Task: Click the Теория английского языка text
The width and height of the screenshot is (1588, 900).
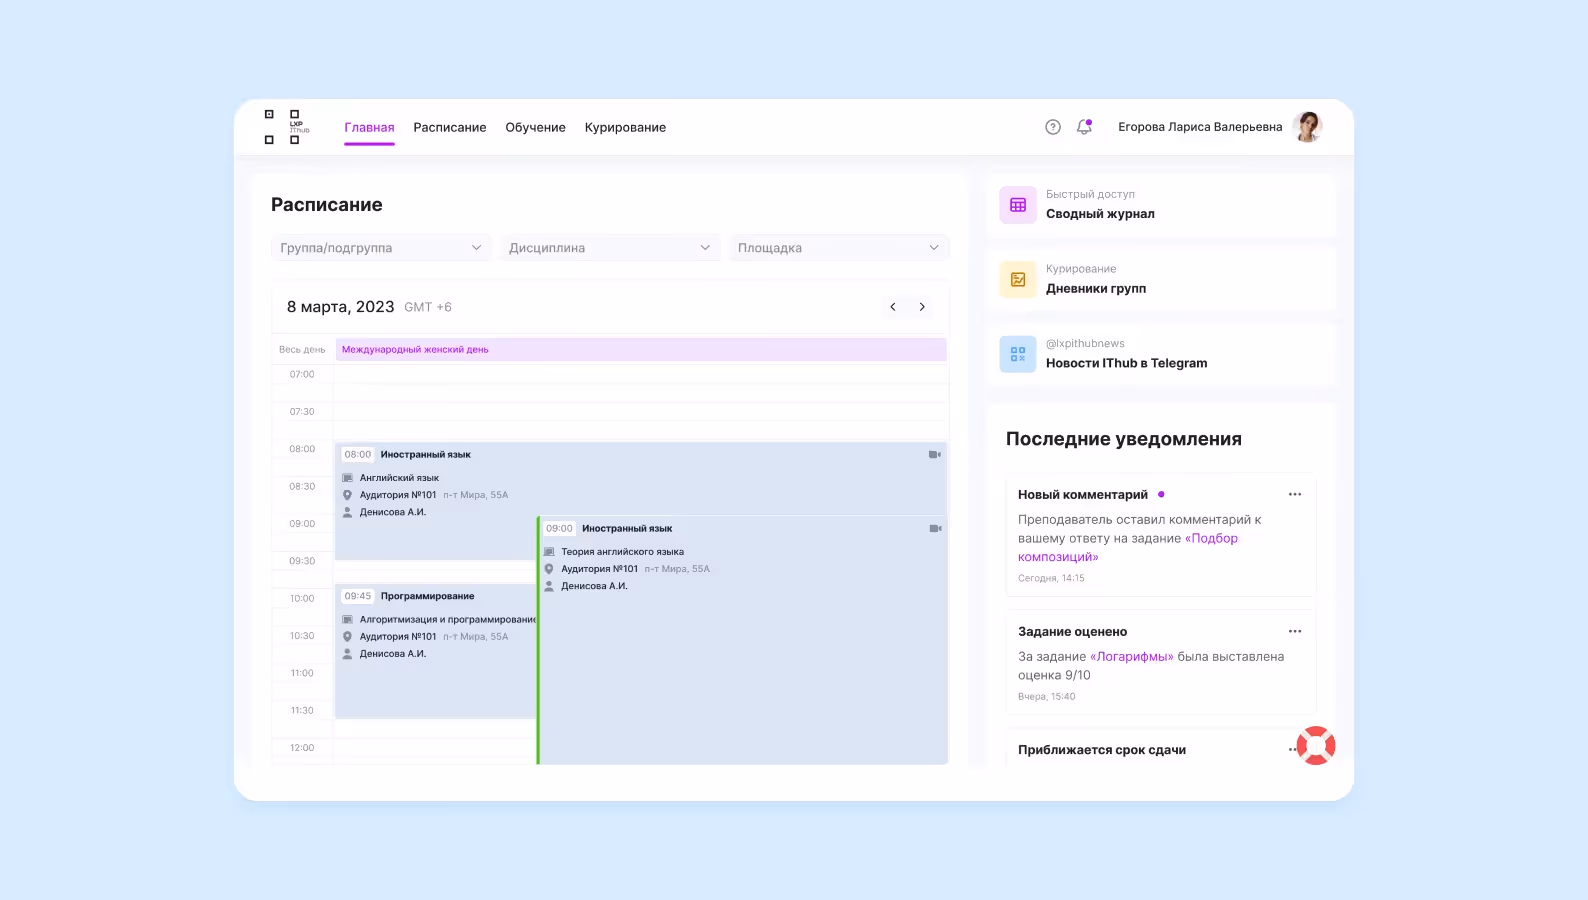Action: coord(622,552)
